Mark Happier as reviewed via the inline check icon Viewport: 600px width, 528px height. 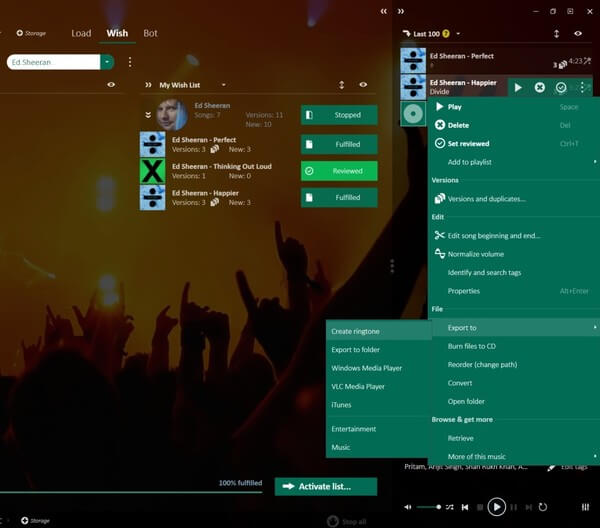pyautogui.click(x=561, y=88)
